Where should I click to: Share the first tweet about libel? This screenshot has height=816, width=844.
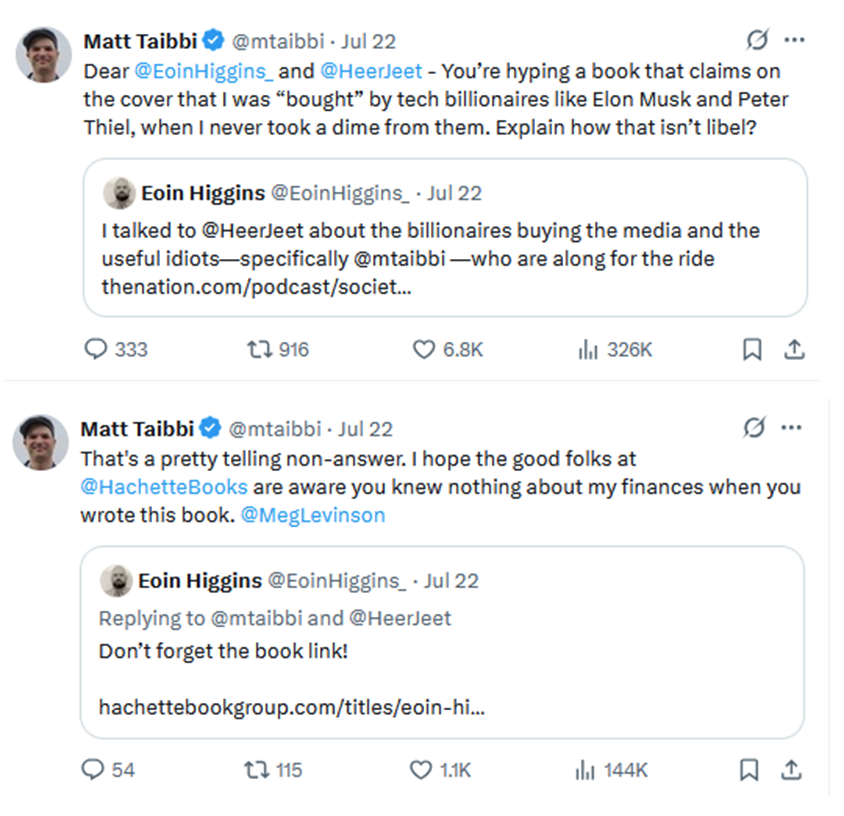(794, 349)
